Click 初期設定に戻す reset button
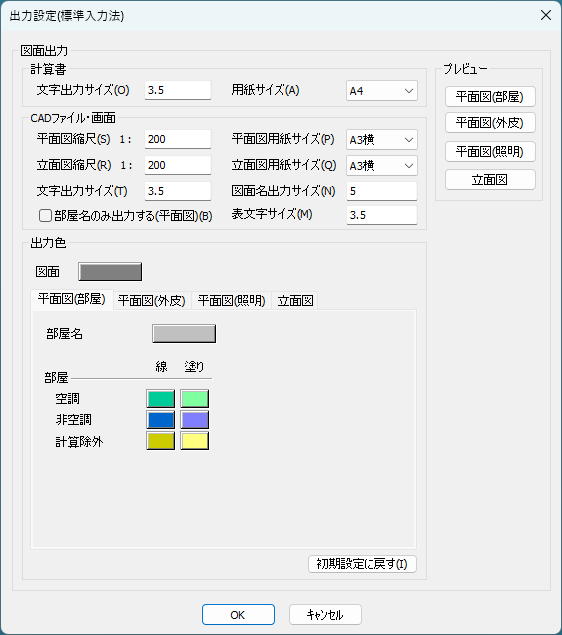The width and height of the screenshot is (562, 635). click(362, 564)
